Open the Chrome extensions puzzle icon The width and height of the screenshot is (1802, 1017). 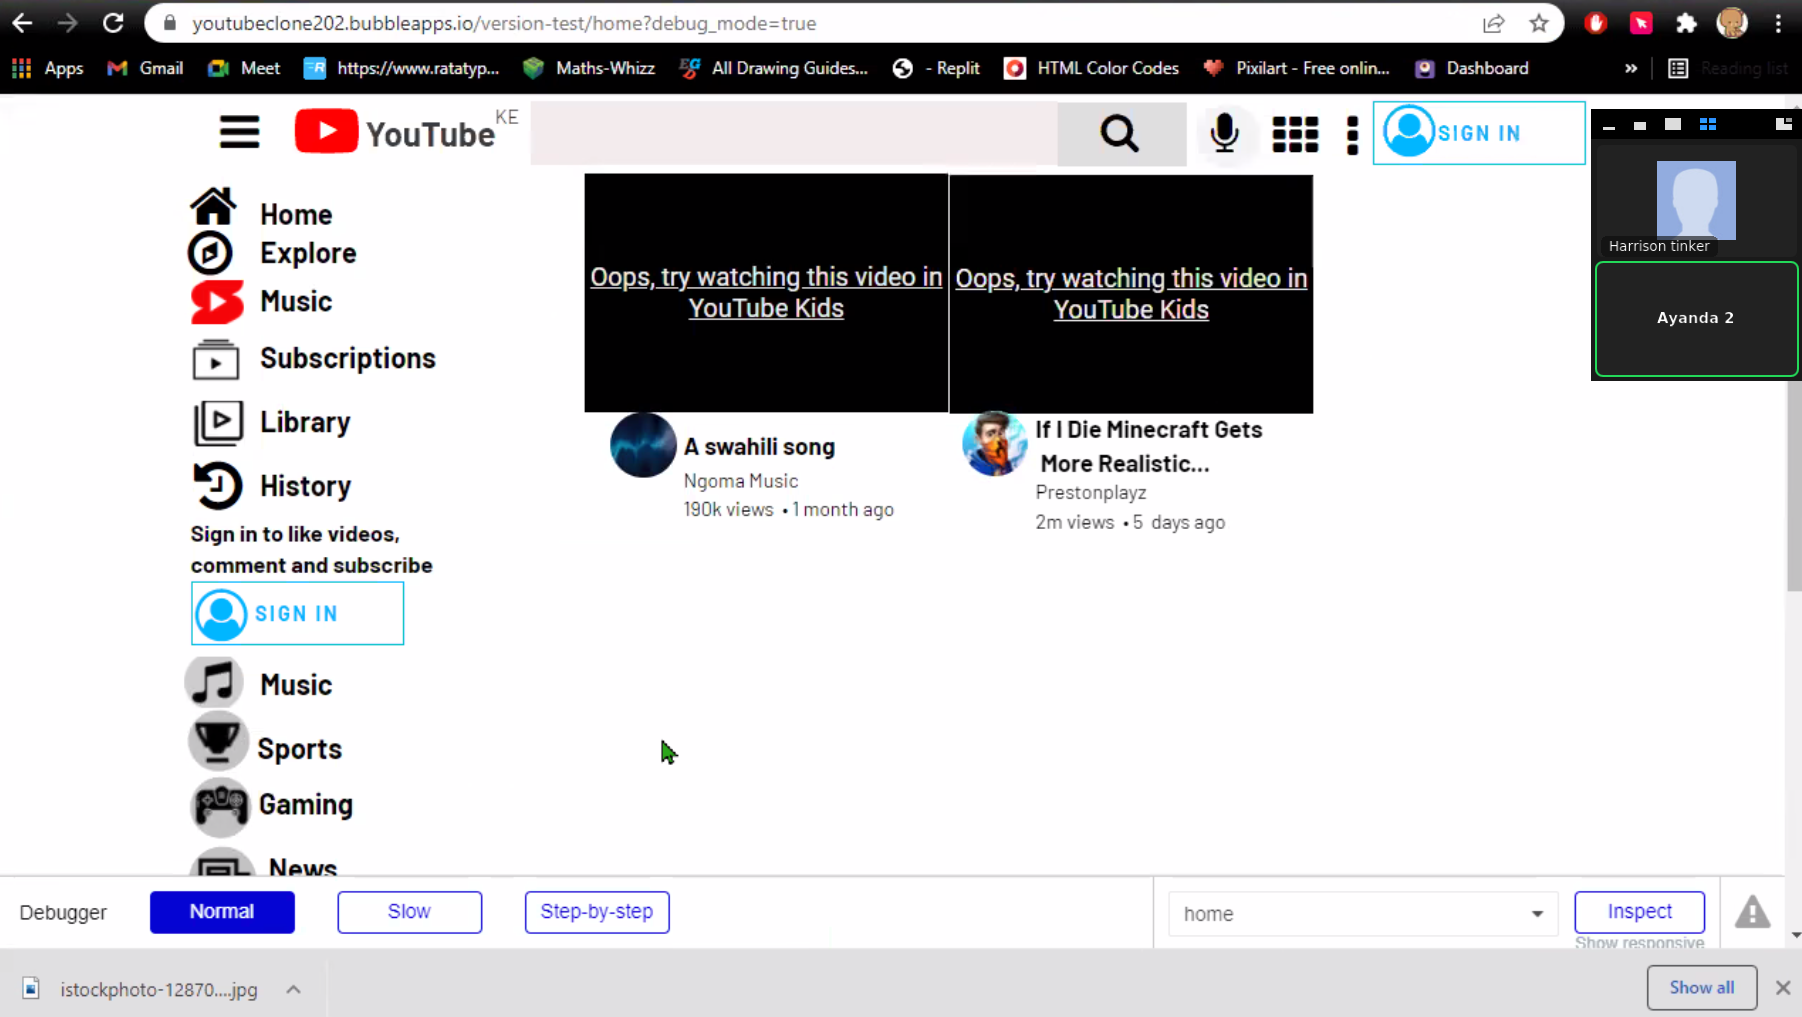pos(1686,23)
